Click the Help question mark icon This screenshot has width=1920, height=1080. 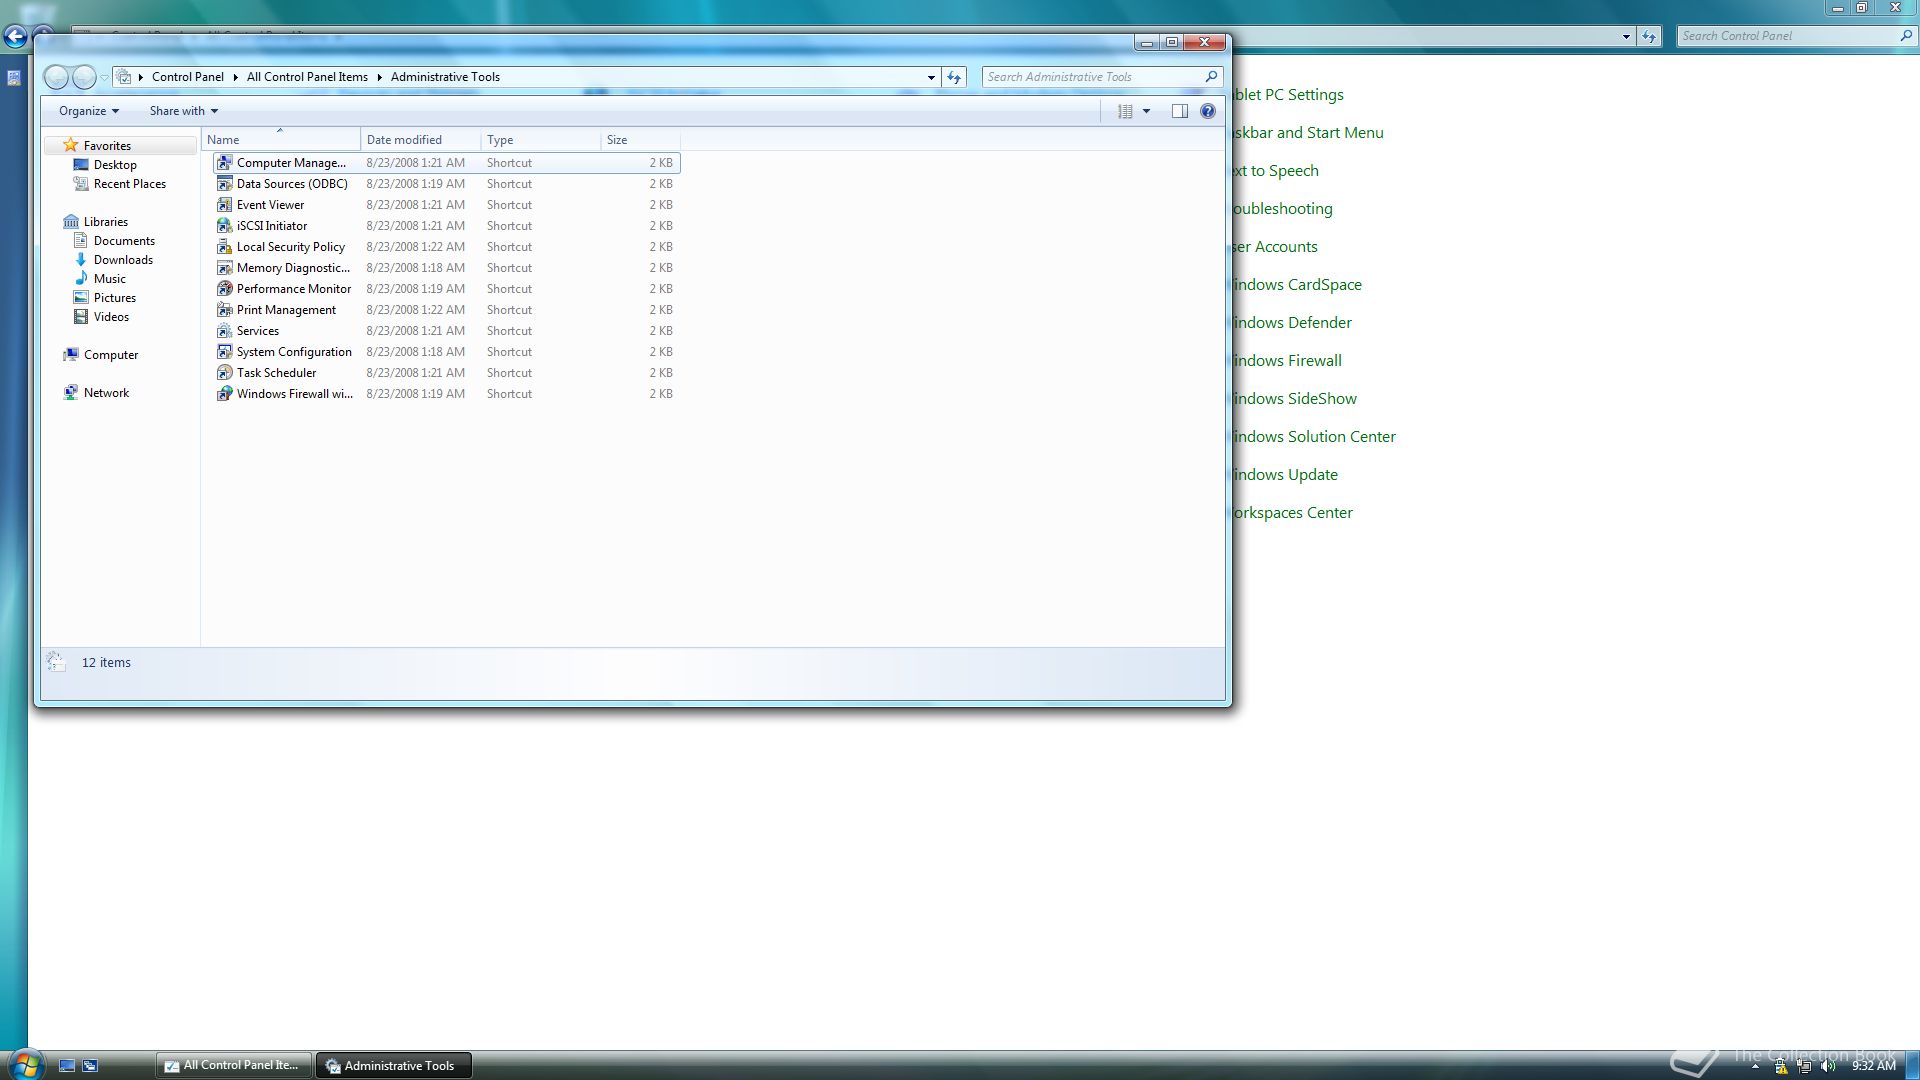(x=1208, y=111)
